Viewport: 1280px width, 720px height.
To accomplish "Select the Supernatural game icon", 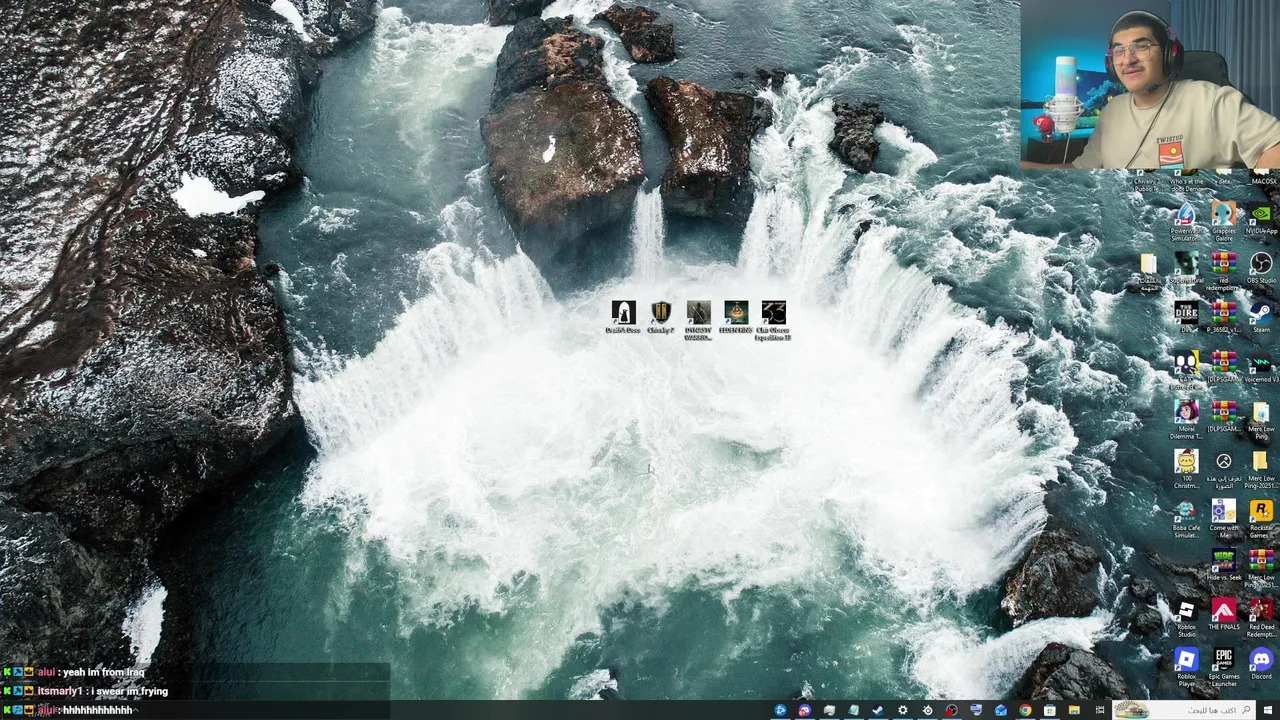I will pos(1186,269).
